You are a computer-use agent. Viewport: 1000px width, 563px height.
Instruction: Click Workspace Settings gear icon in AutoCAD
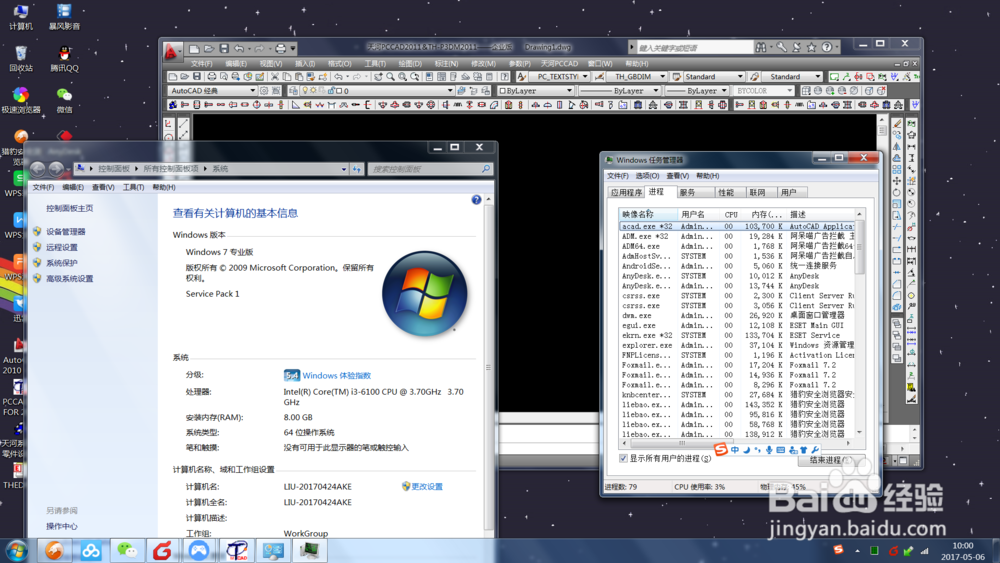coord(264,91)
